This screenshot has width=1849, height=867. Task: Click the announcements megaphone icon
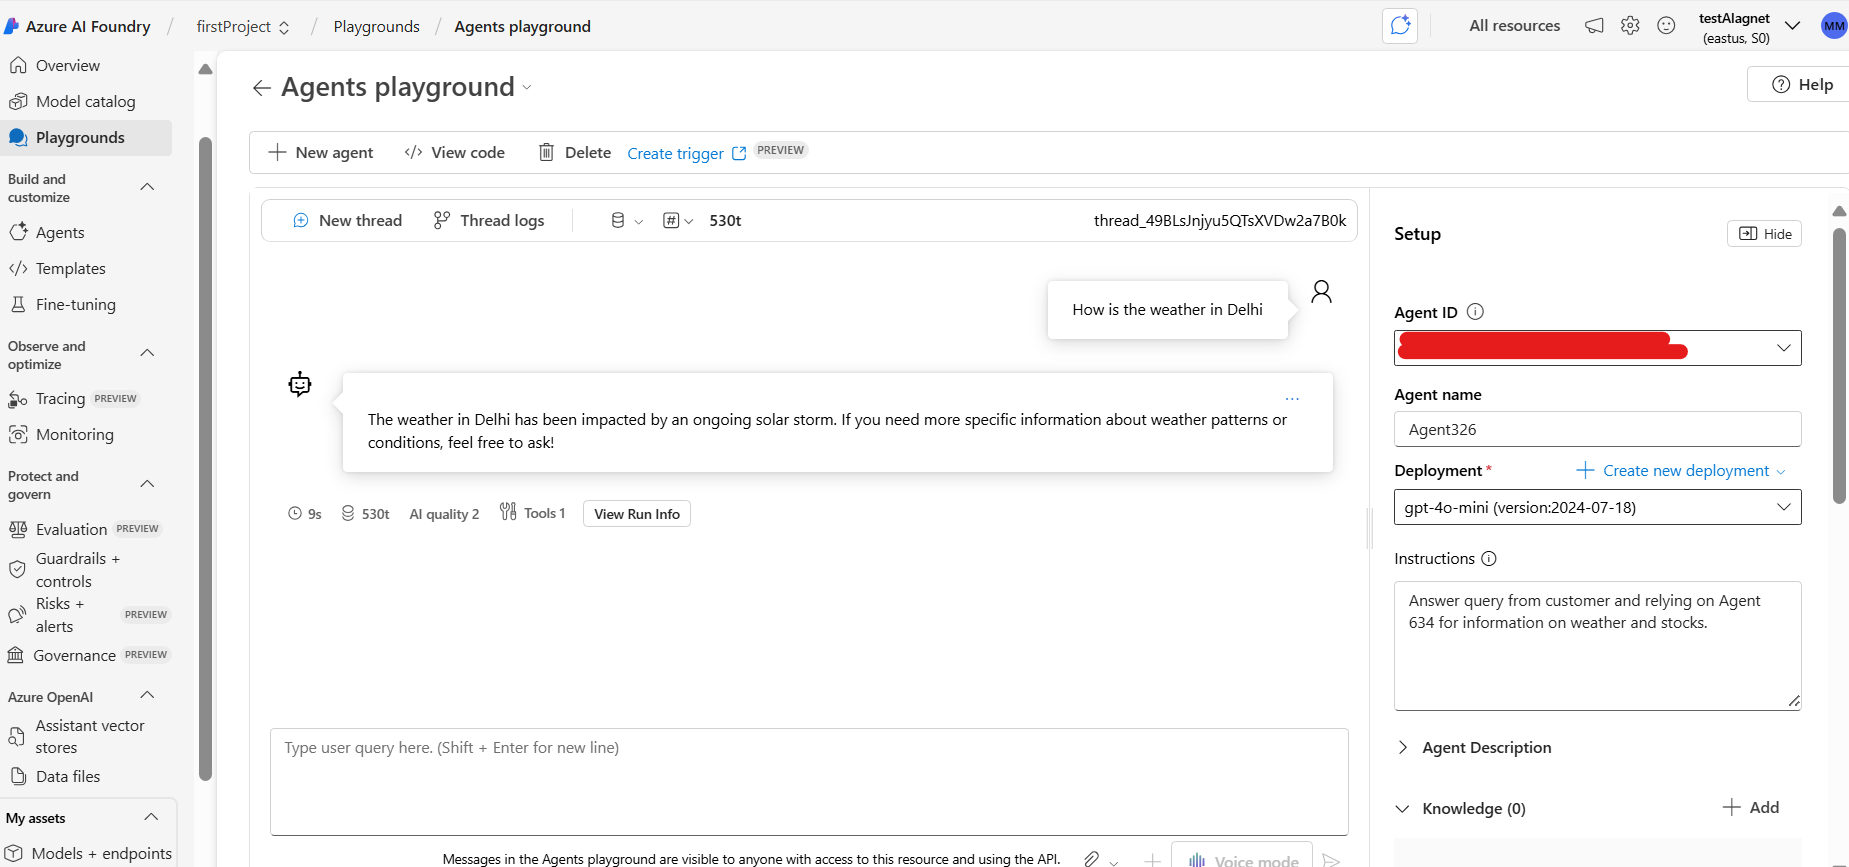tap(1594, 26)
